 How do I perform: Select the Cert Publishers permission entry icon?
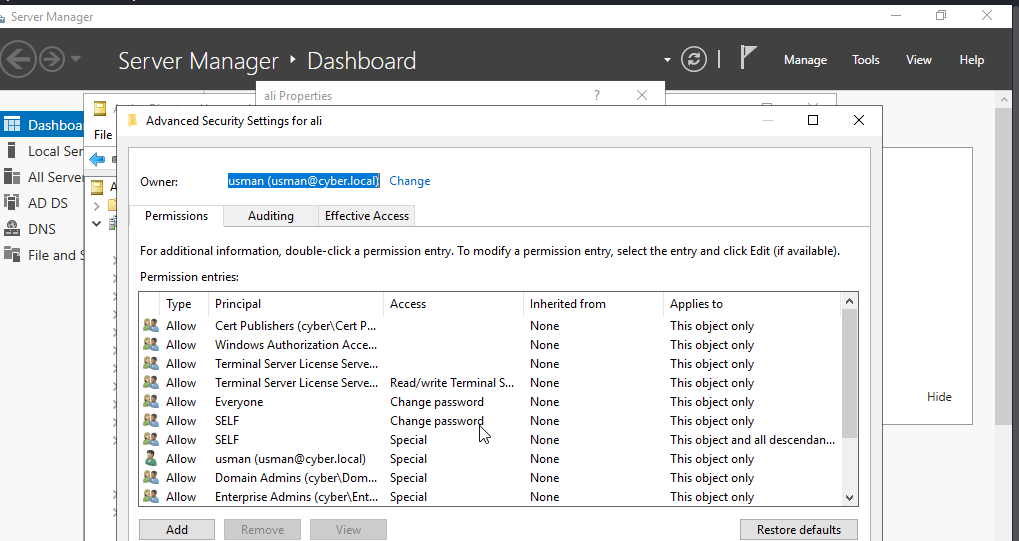coord(151,325)
